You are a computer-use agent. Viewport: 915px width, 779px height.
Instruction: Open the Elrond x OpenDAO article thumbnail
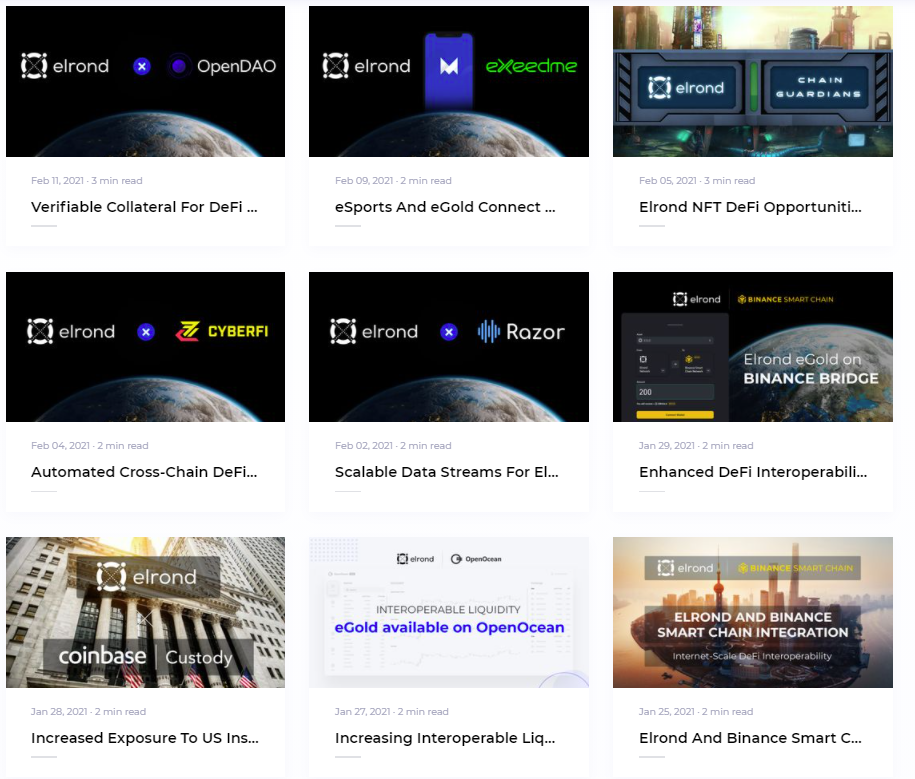(x=145, y=81)
